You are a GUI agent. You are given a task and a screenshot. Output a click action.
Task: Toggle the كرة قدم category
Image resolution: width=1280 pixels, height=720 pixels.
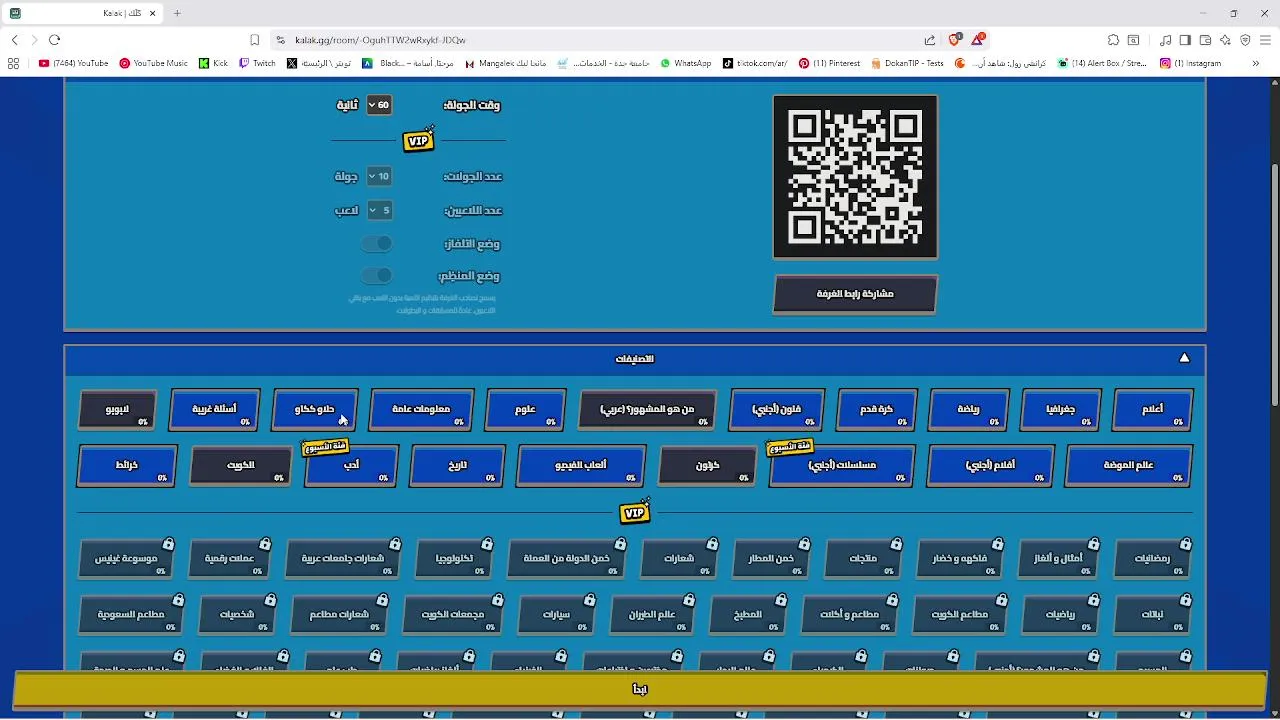876,410
